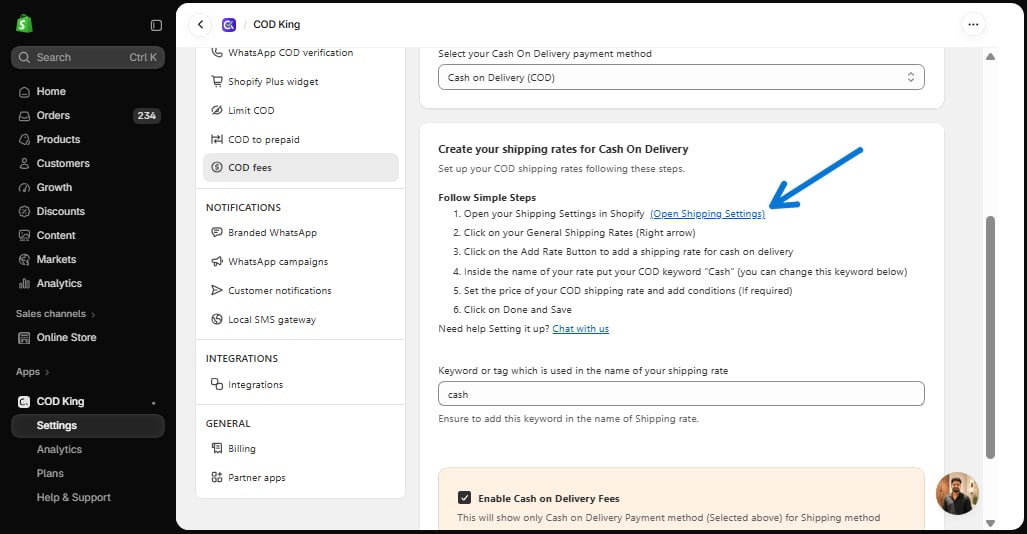Screen dimensions: 1027x534
Task: Click the Shopify logo icon
Action: 24,24
